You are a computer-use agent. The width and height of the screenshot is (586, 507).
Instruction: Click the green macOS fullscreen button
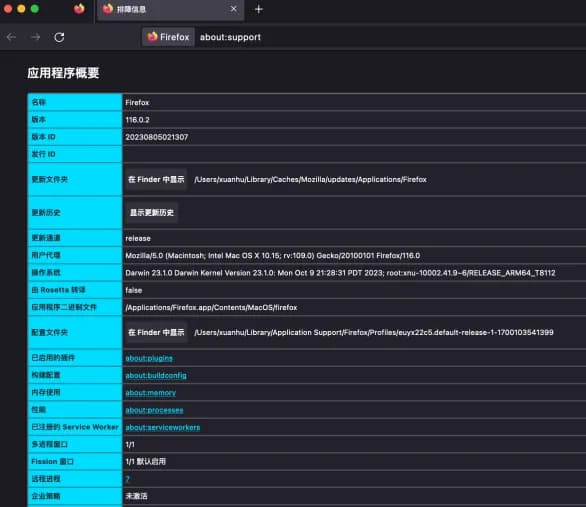click(x=35, y=9)
